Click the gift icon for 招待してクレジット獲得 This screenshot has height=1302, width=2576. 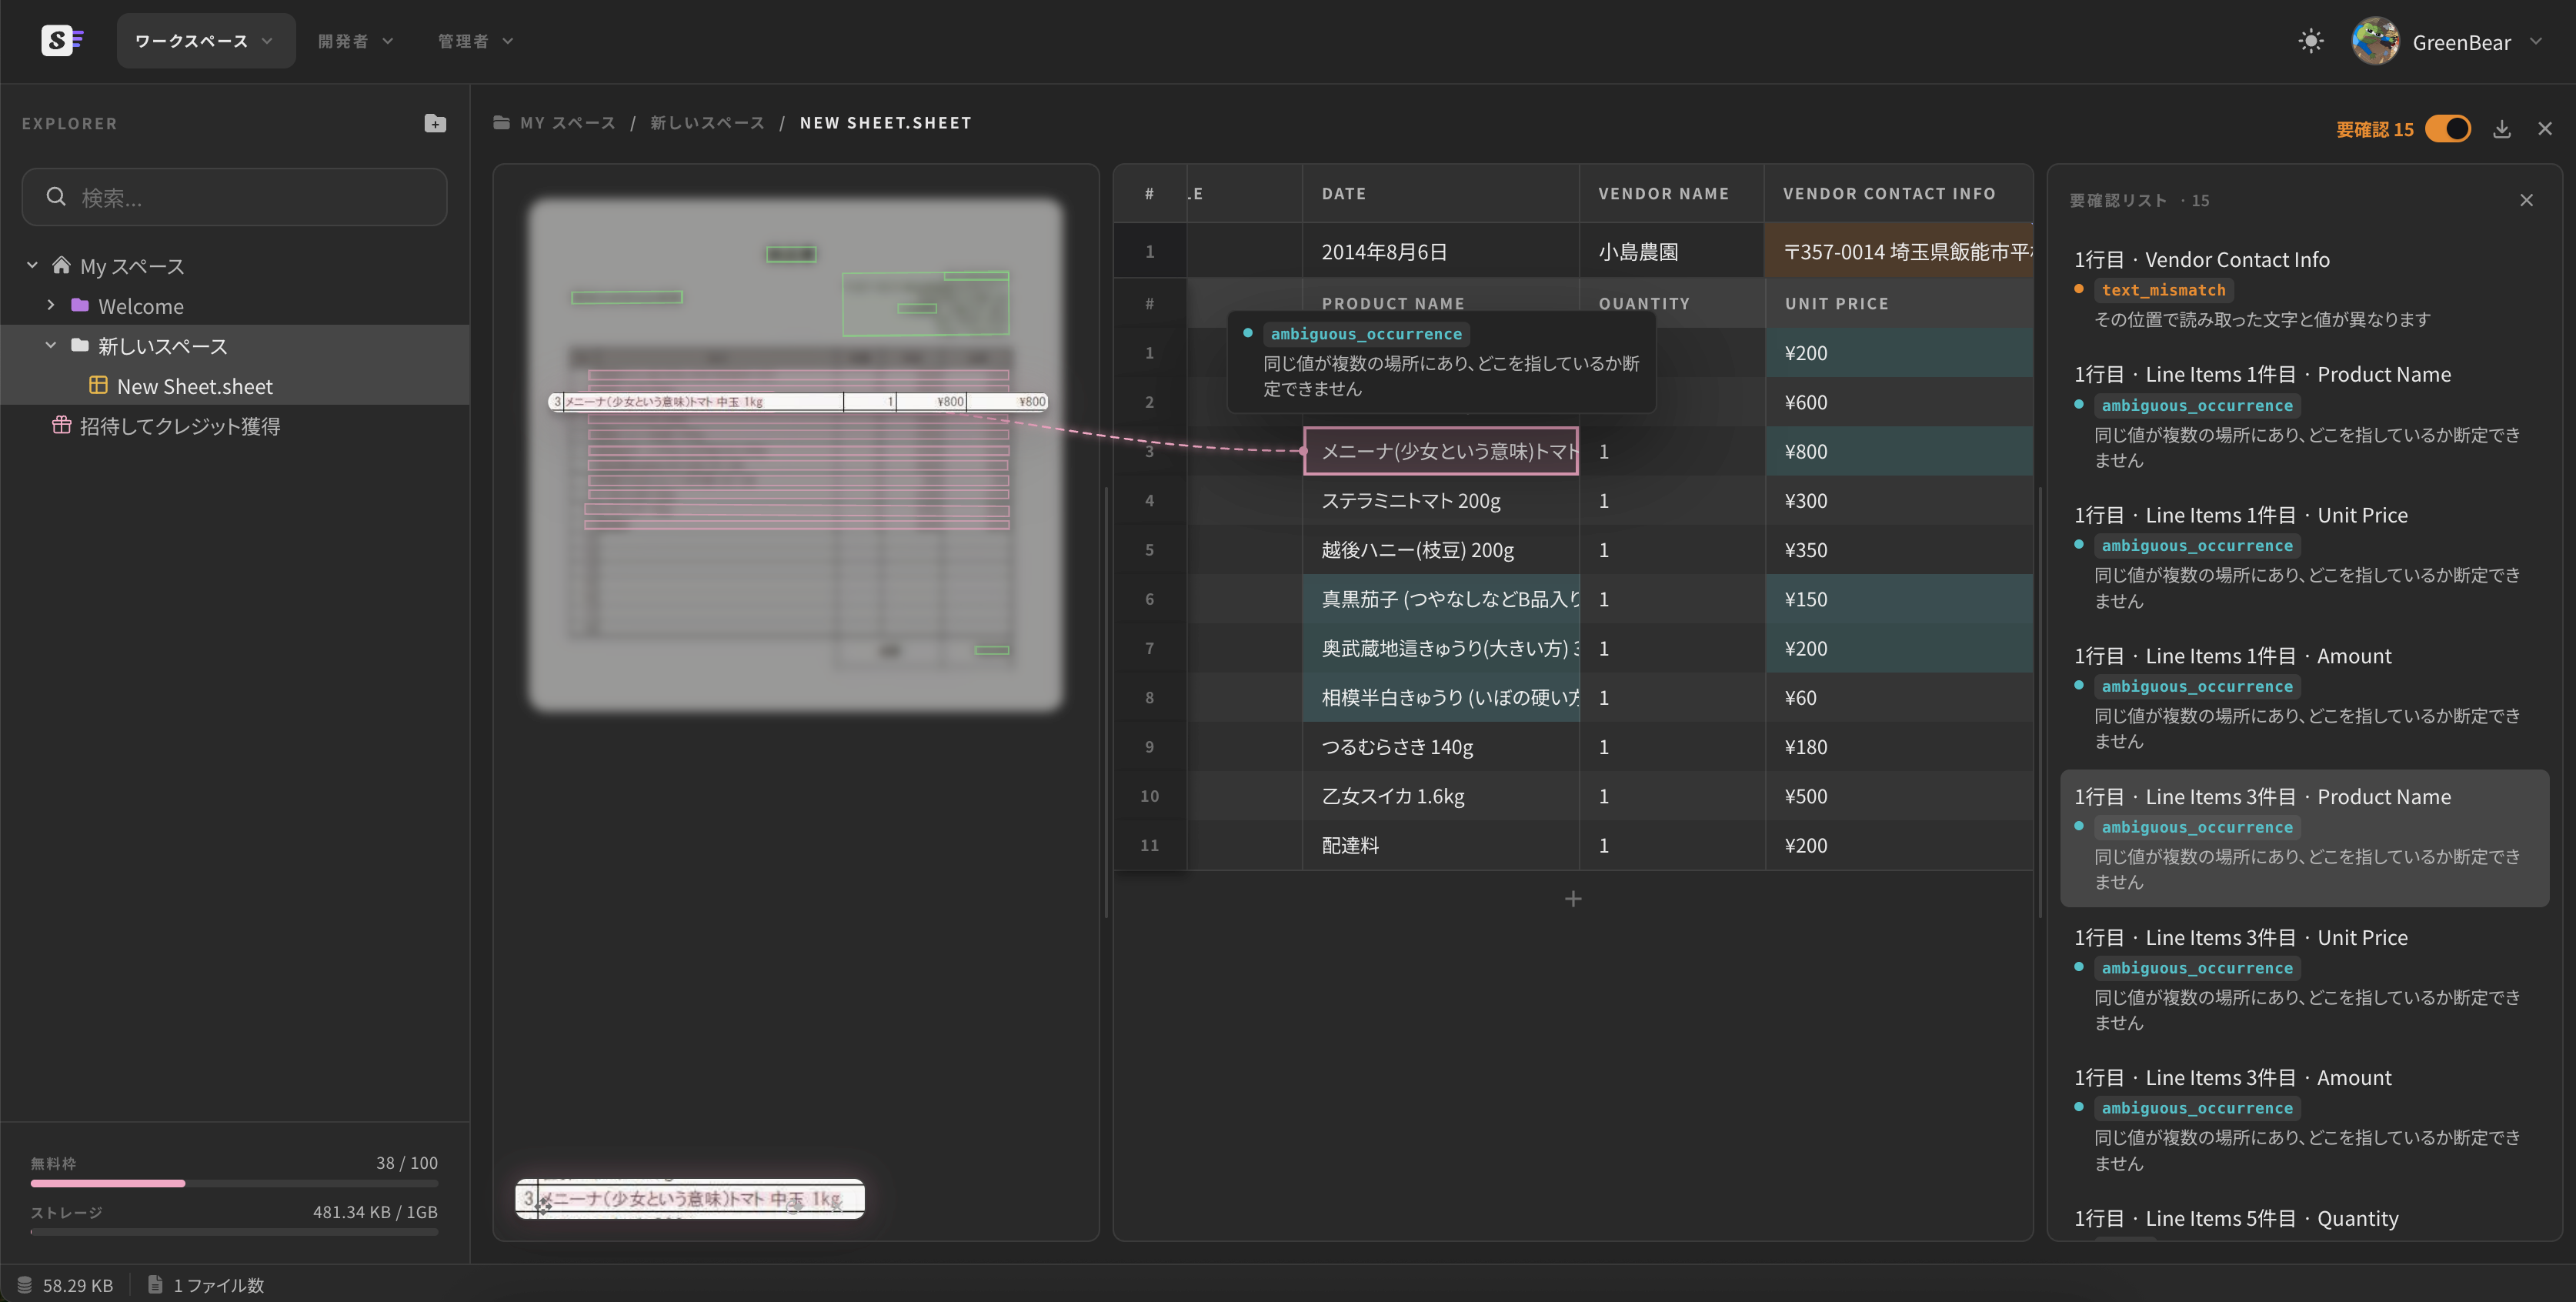[61, 425]
